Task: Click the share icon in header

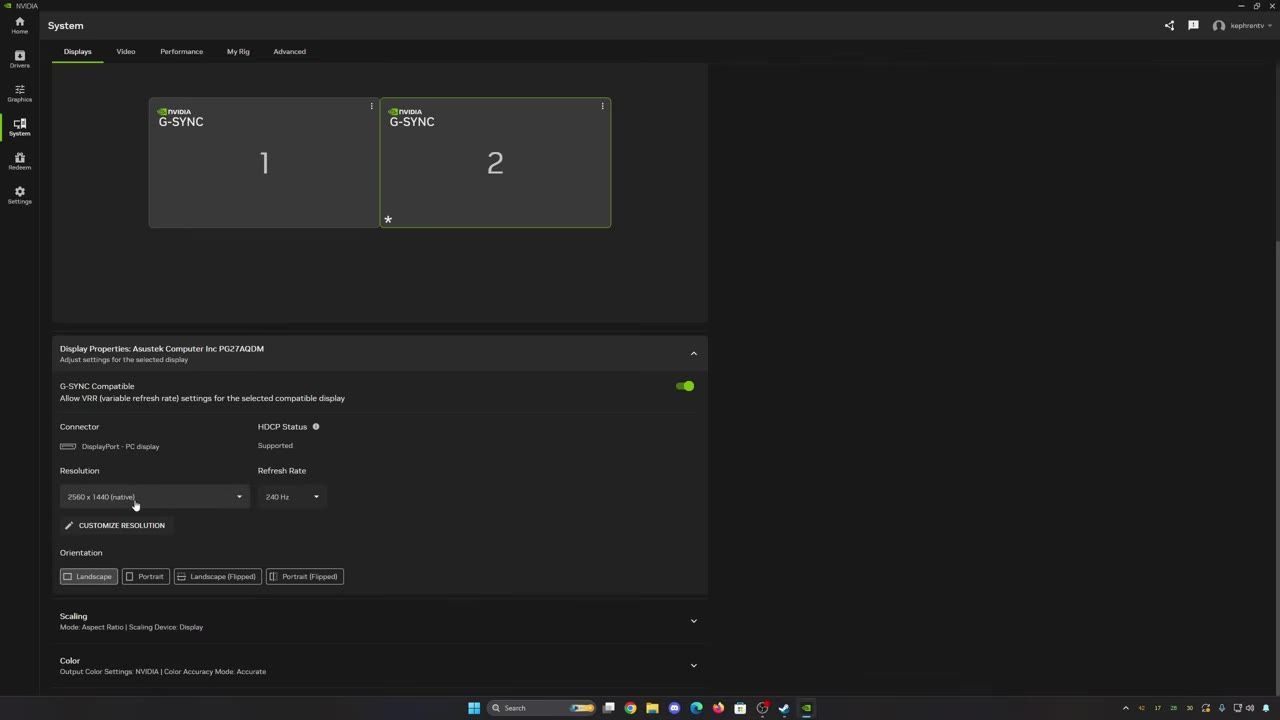Action: 1169,25
